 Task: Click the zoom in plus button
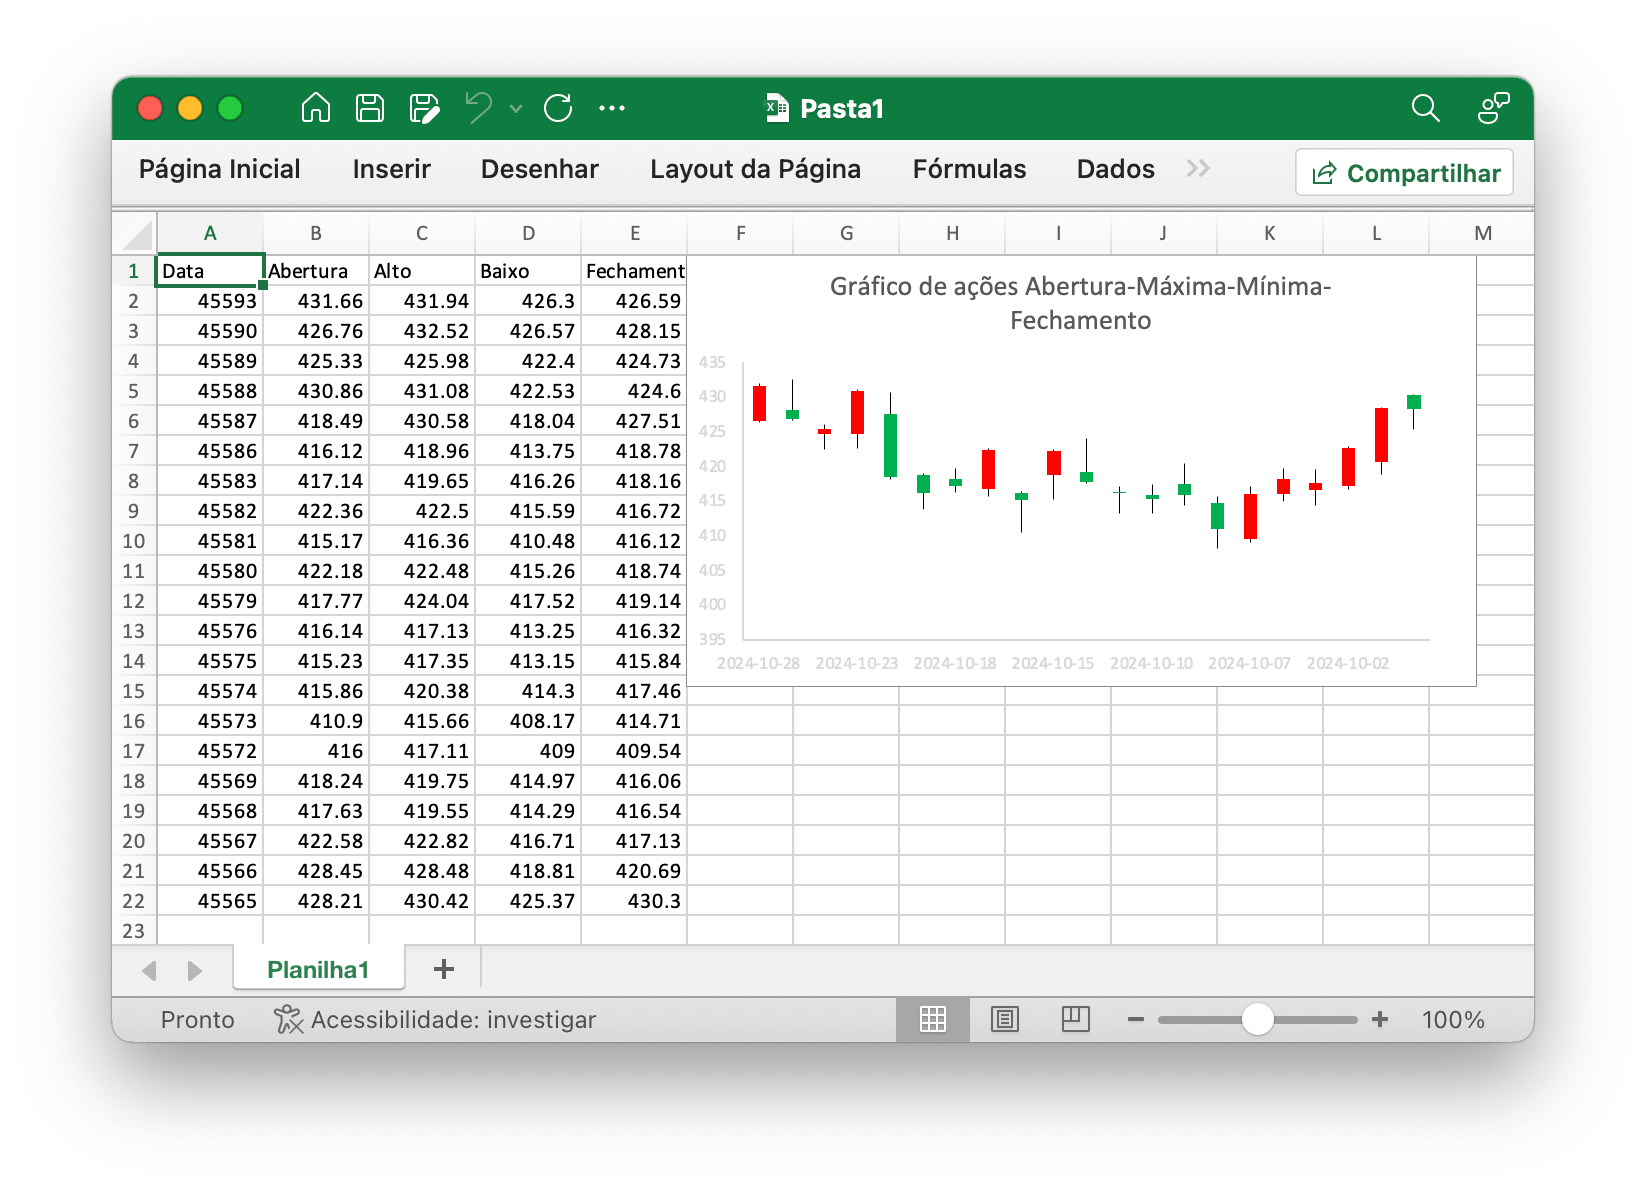(1380, 1019)
